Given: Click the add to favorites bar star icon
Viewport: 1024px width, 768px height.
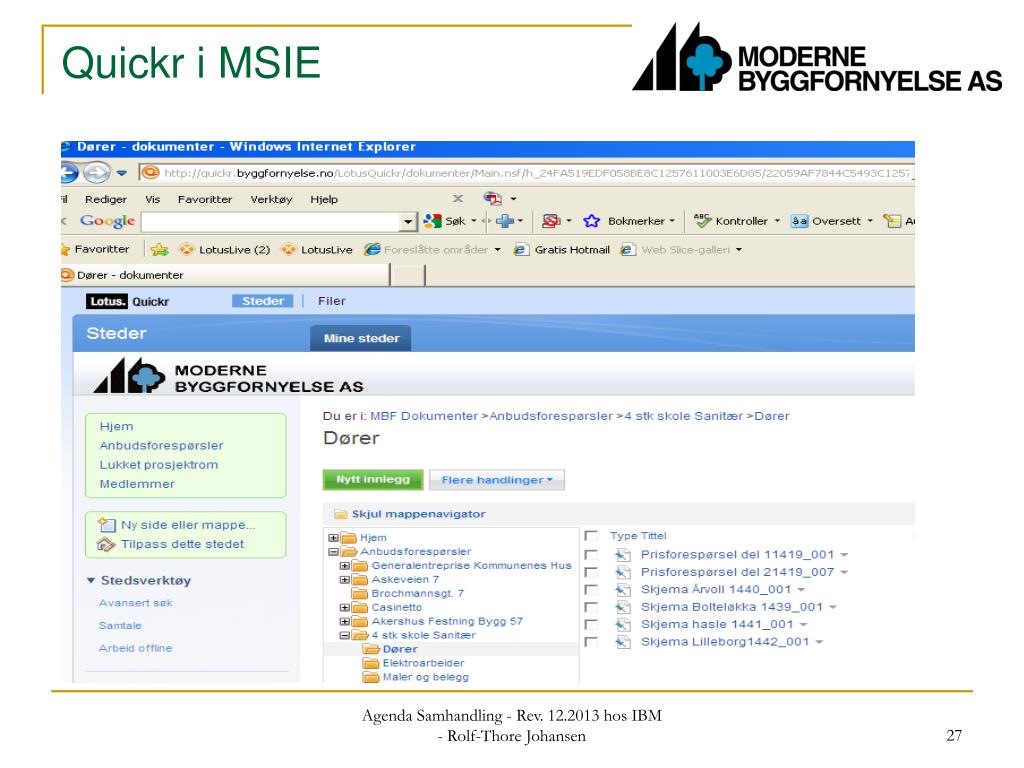Looking at the screenshot, I should point(159,249).
